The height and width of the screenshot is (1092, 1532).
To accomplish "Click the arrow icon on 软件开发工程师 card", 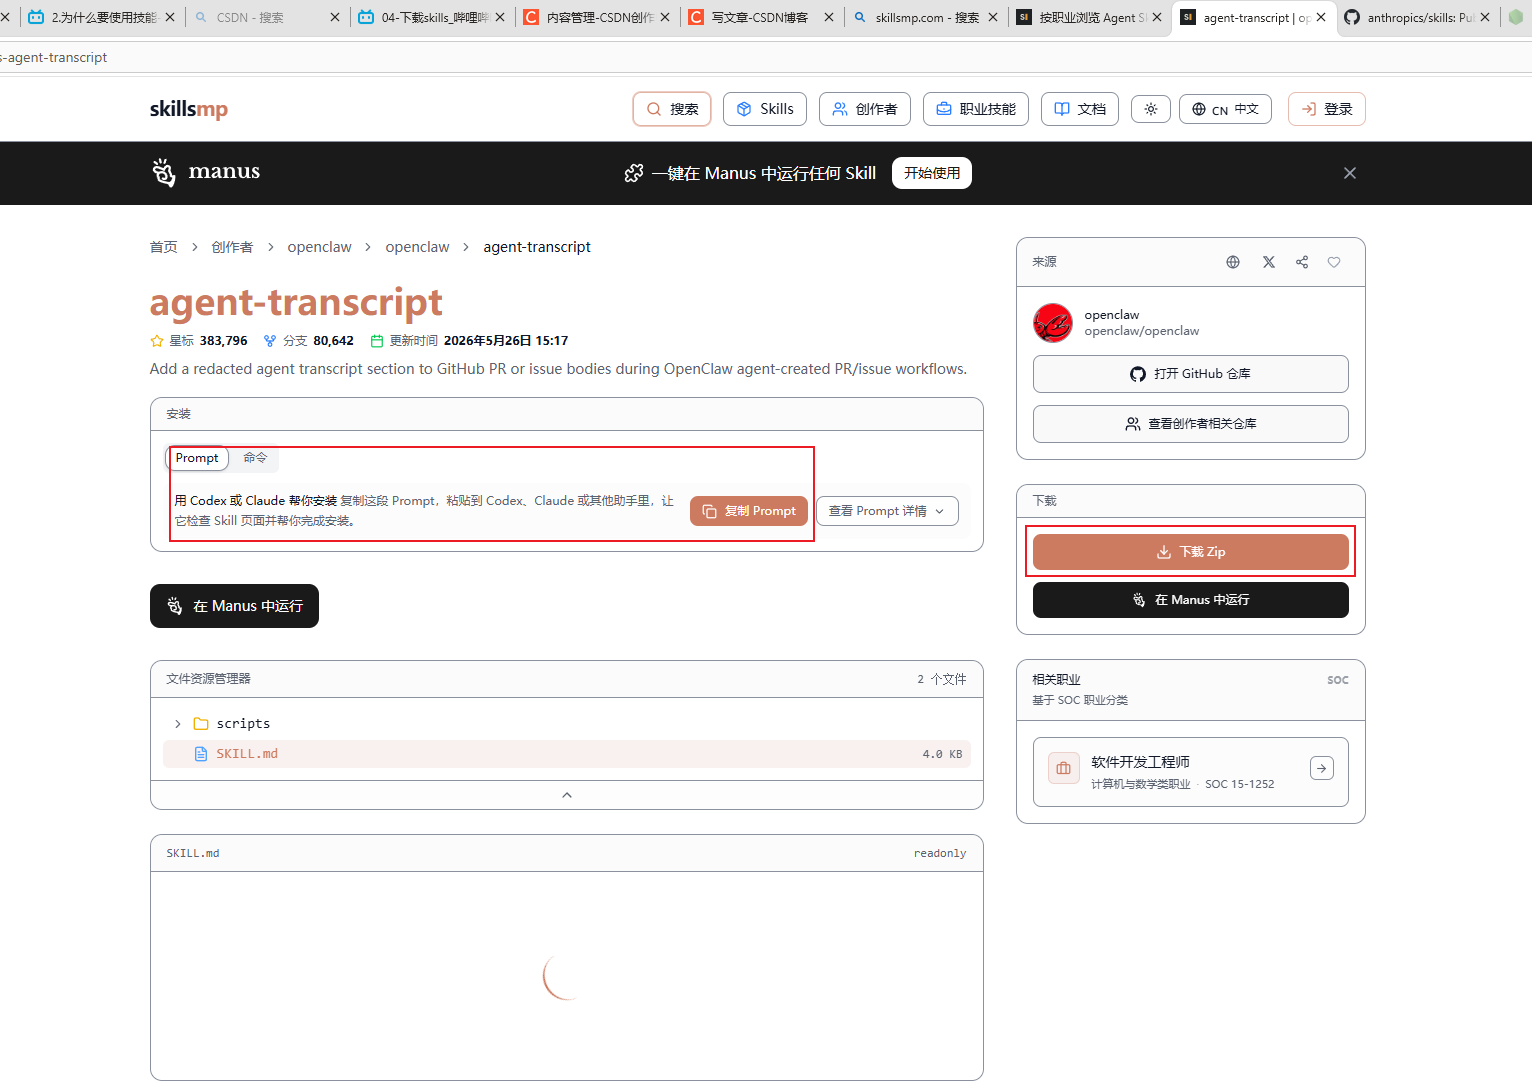I will click(x=1322, y=768).
